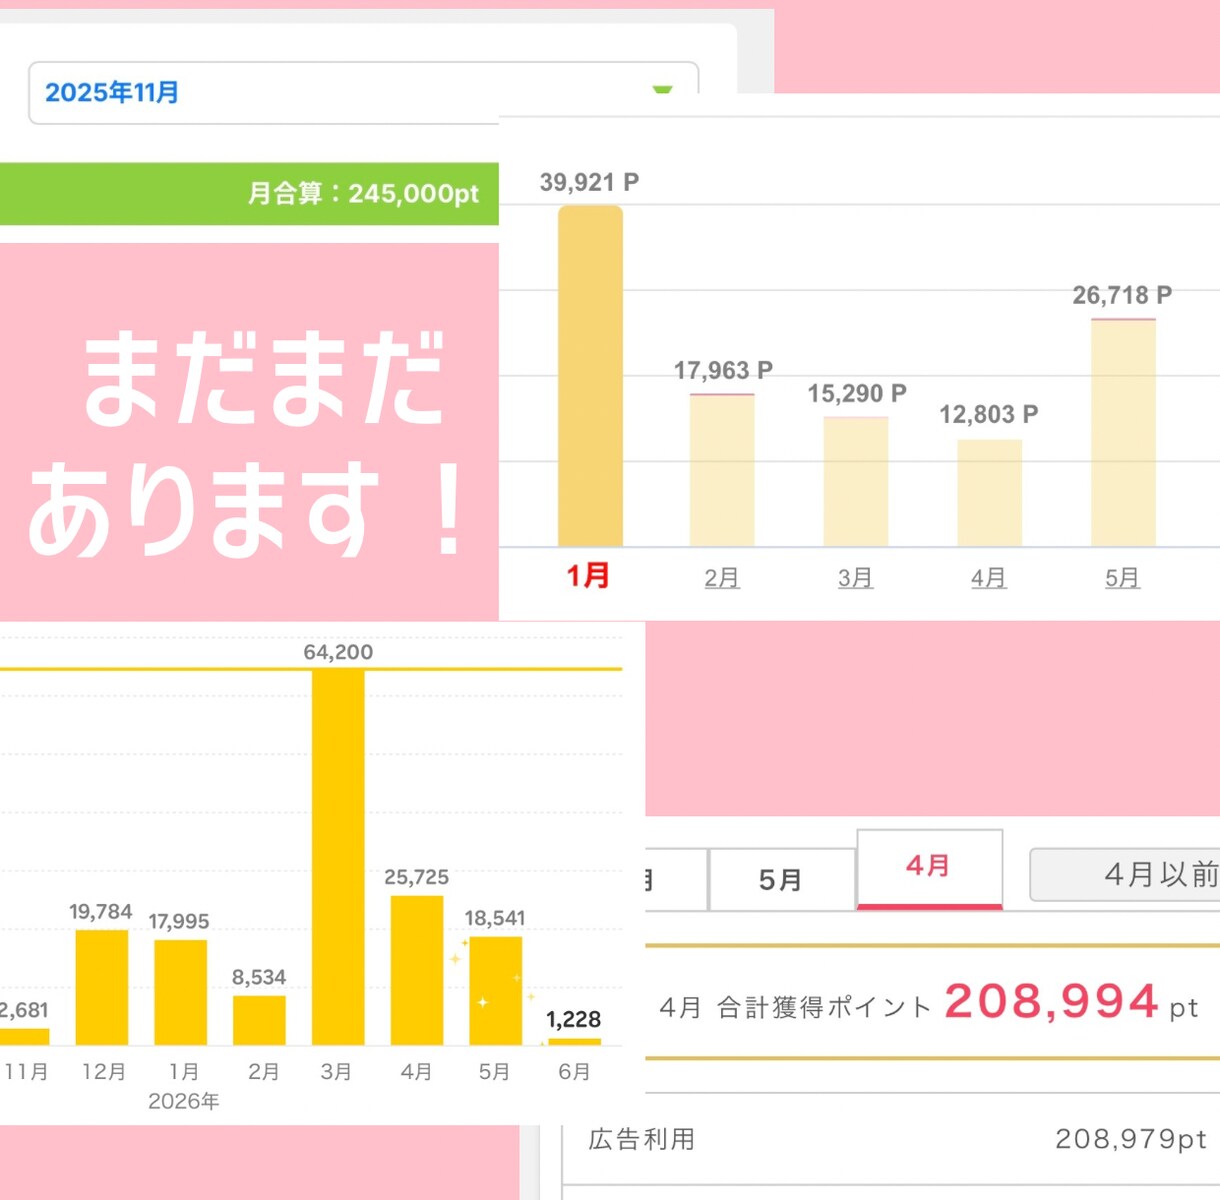Open the 3月 month link
The height and width of the screenshot is (1200, 1220).
(856, 578)
